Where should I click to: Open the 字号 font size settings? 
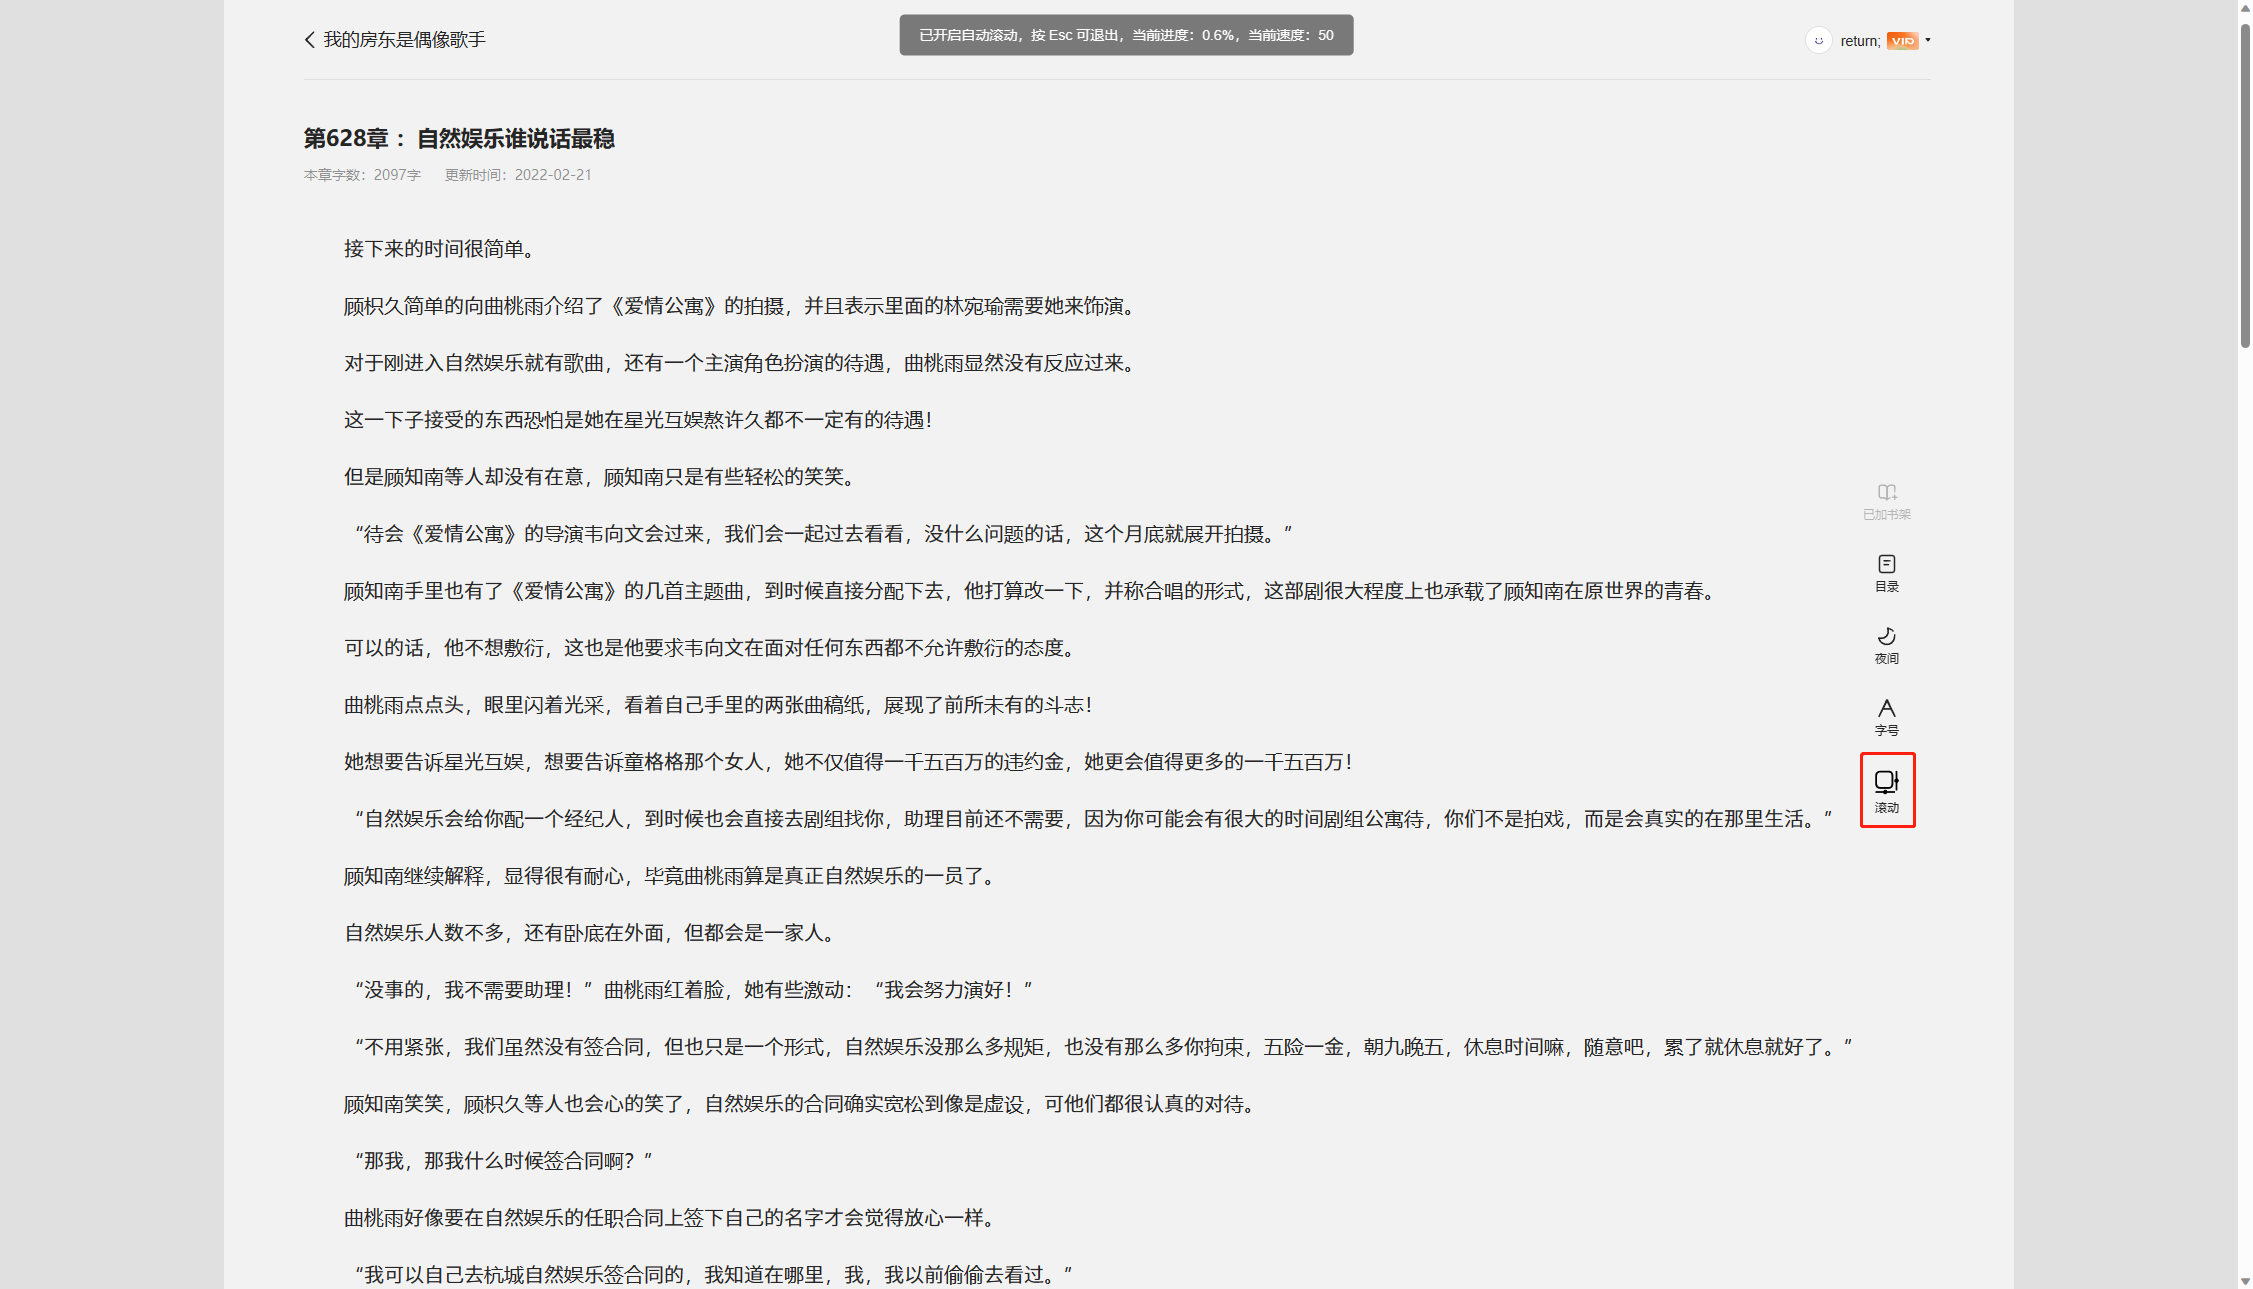(x=1888, y=715)
